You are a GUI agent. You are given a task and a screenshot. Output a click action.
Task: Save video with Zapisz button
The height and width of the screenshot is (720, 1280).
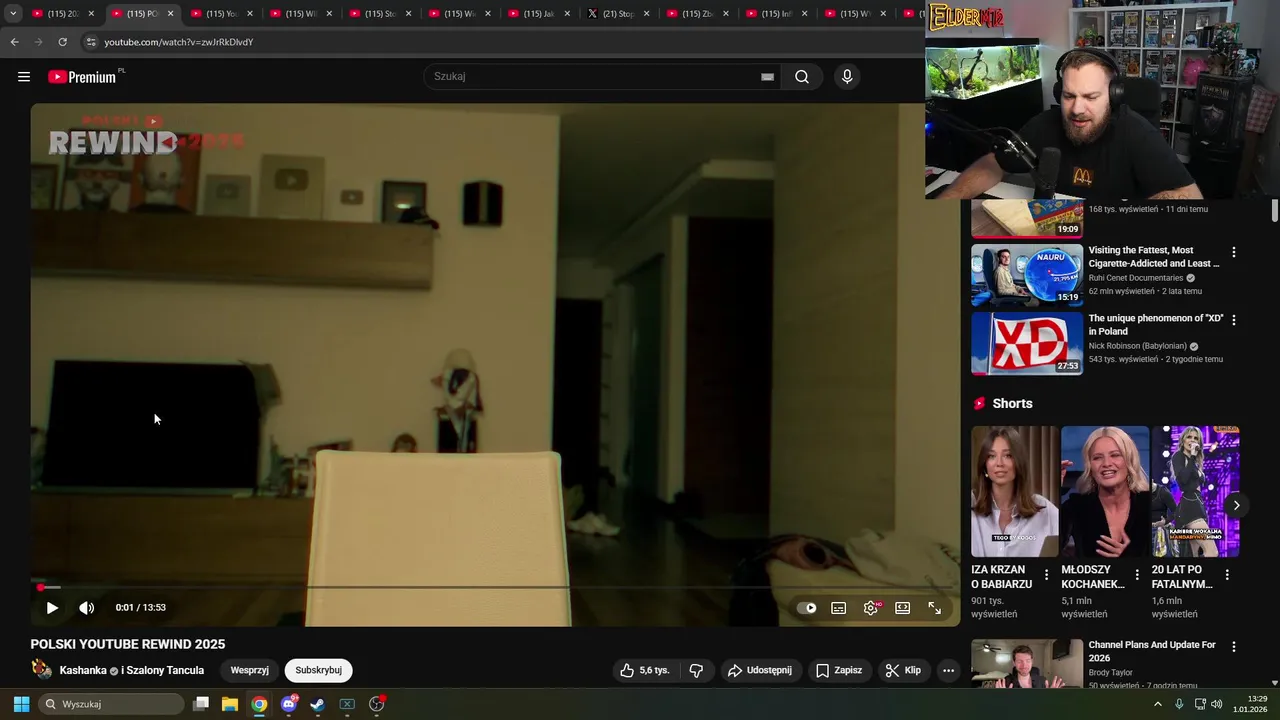click(x=839, y=670)
